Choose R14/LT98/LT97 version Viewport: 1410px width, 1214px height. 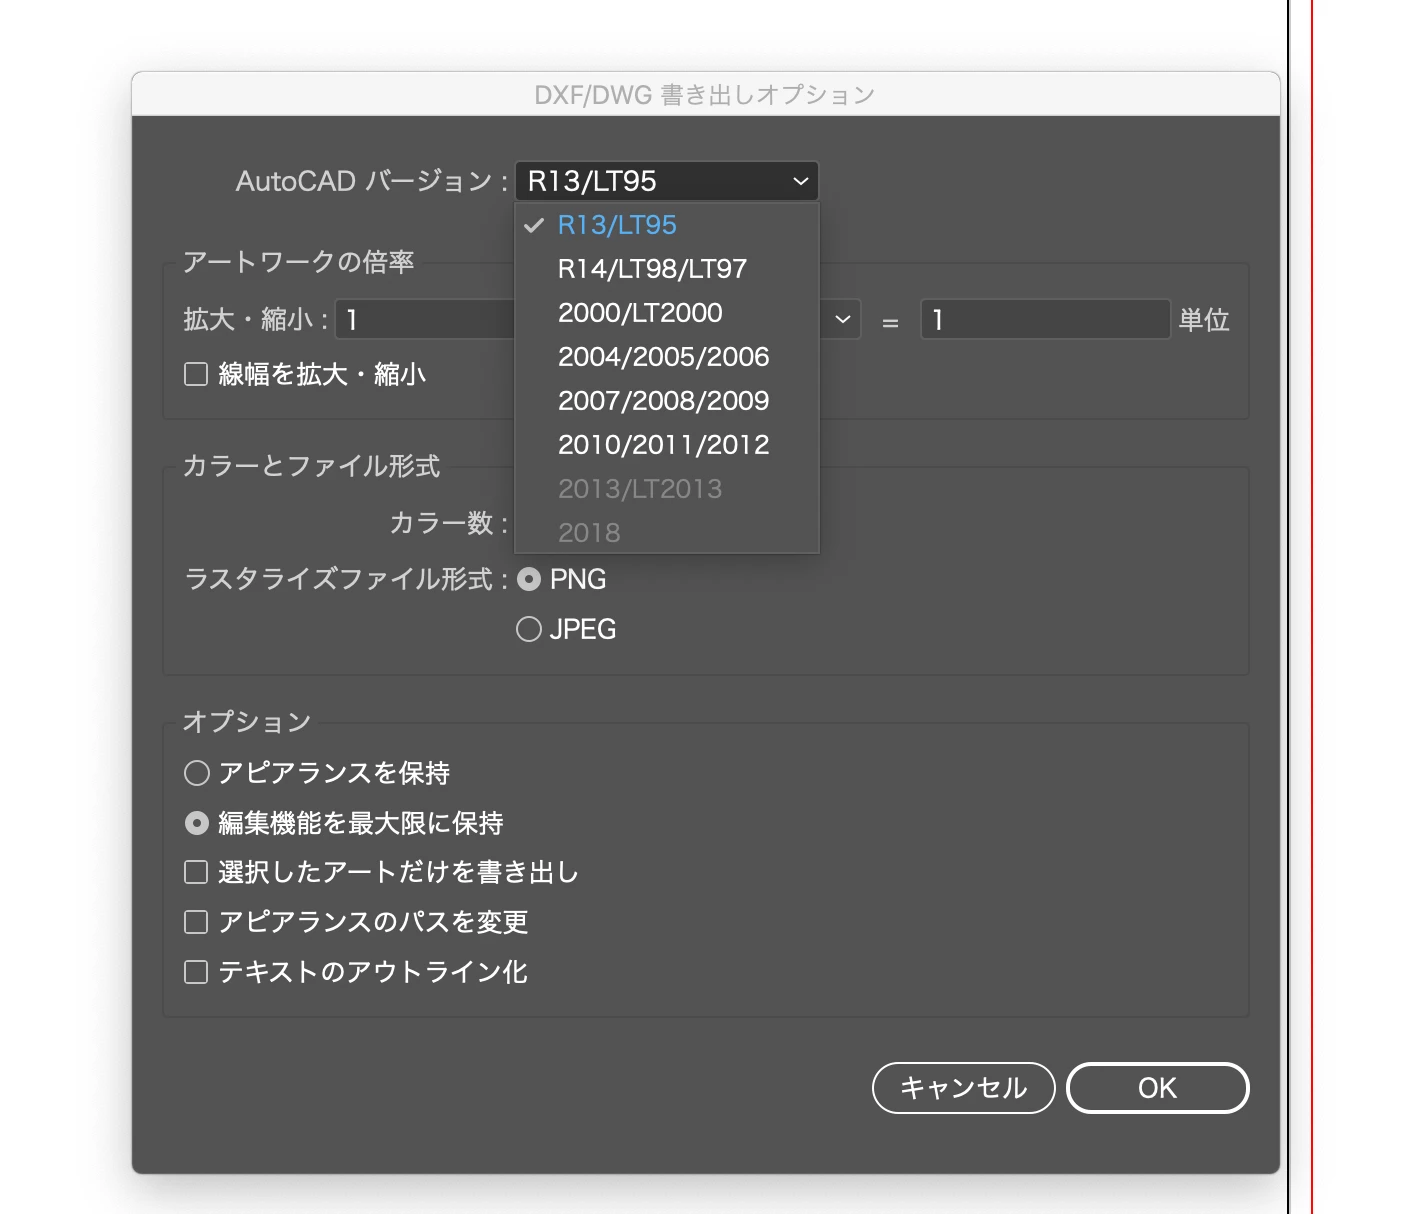[667, 269]
